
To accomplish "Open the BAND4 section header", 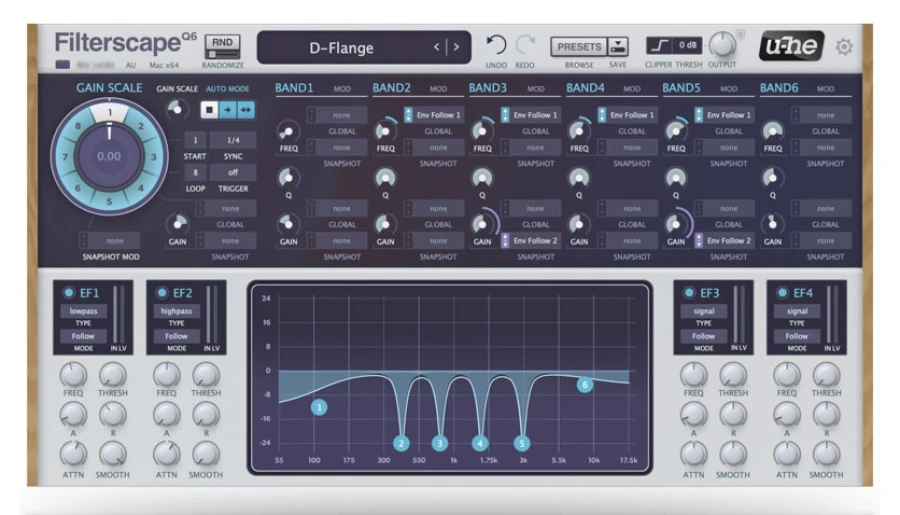I will [585, 88].
